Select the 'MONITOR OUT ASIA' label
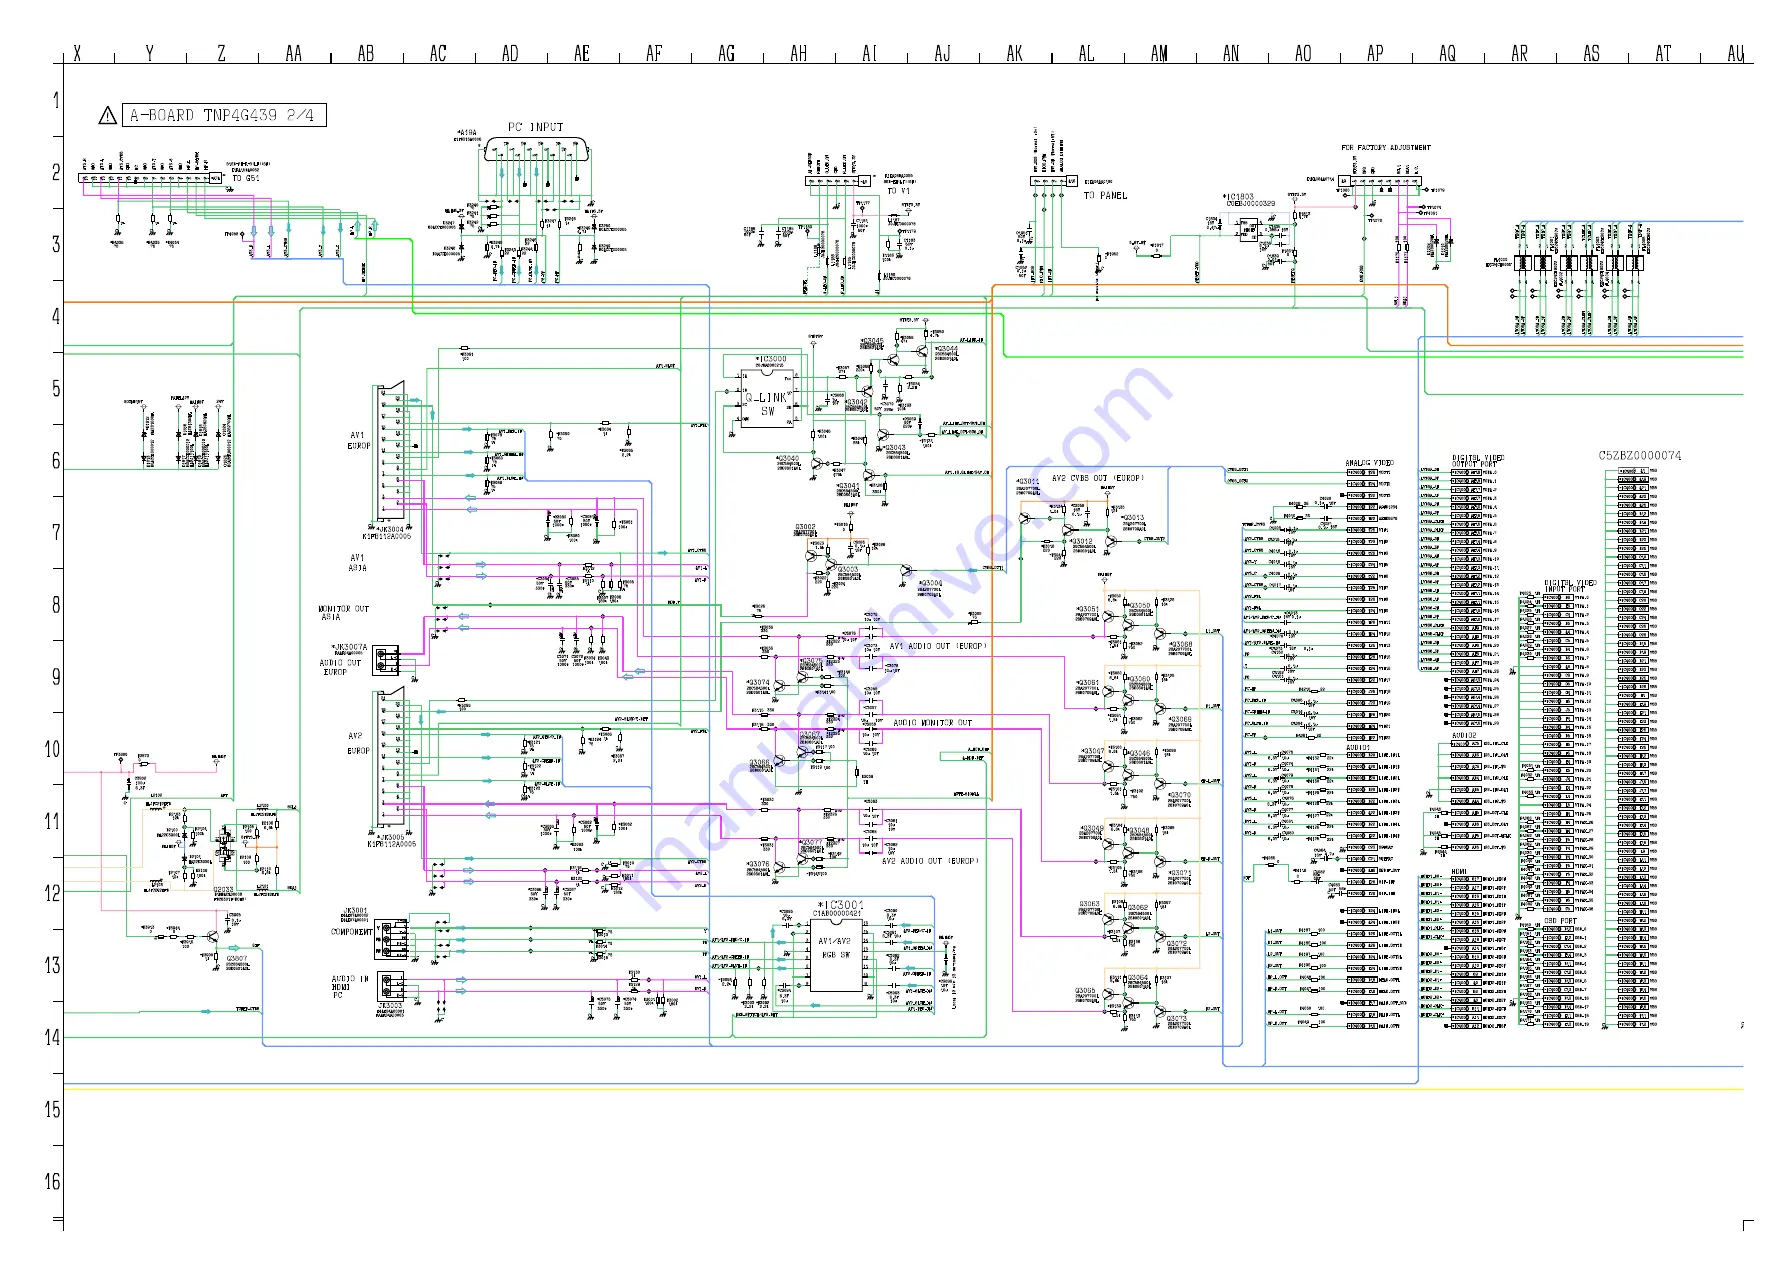Viewport: 1787px width, 1263px height. [x=343, y=613]
